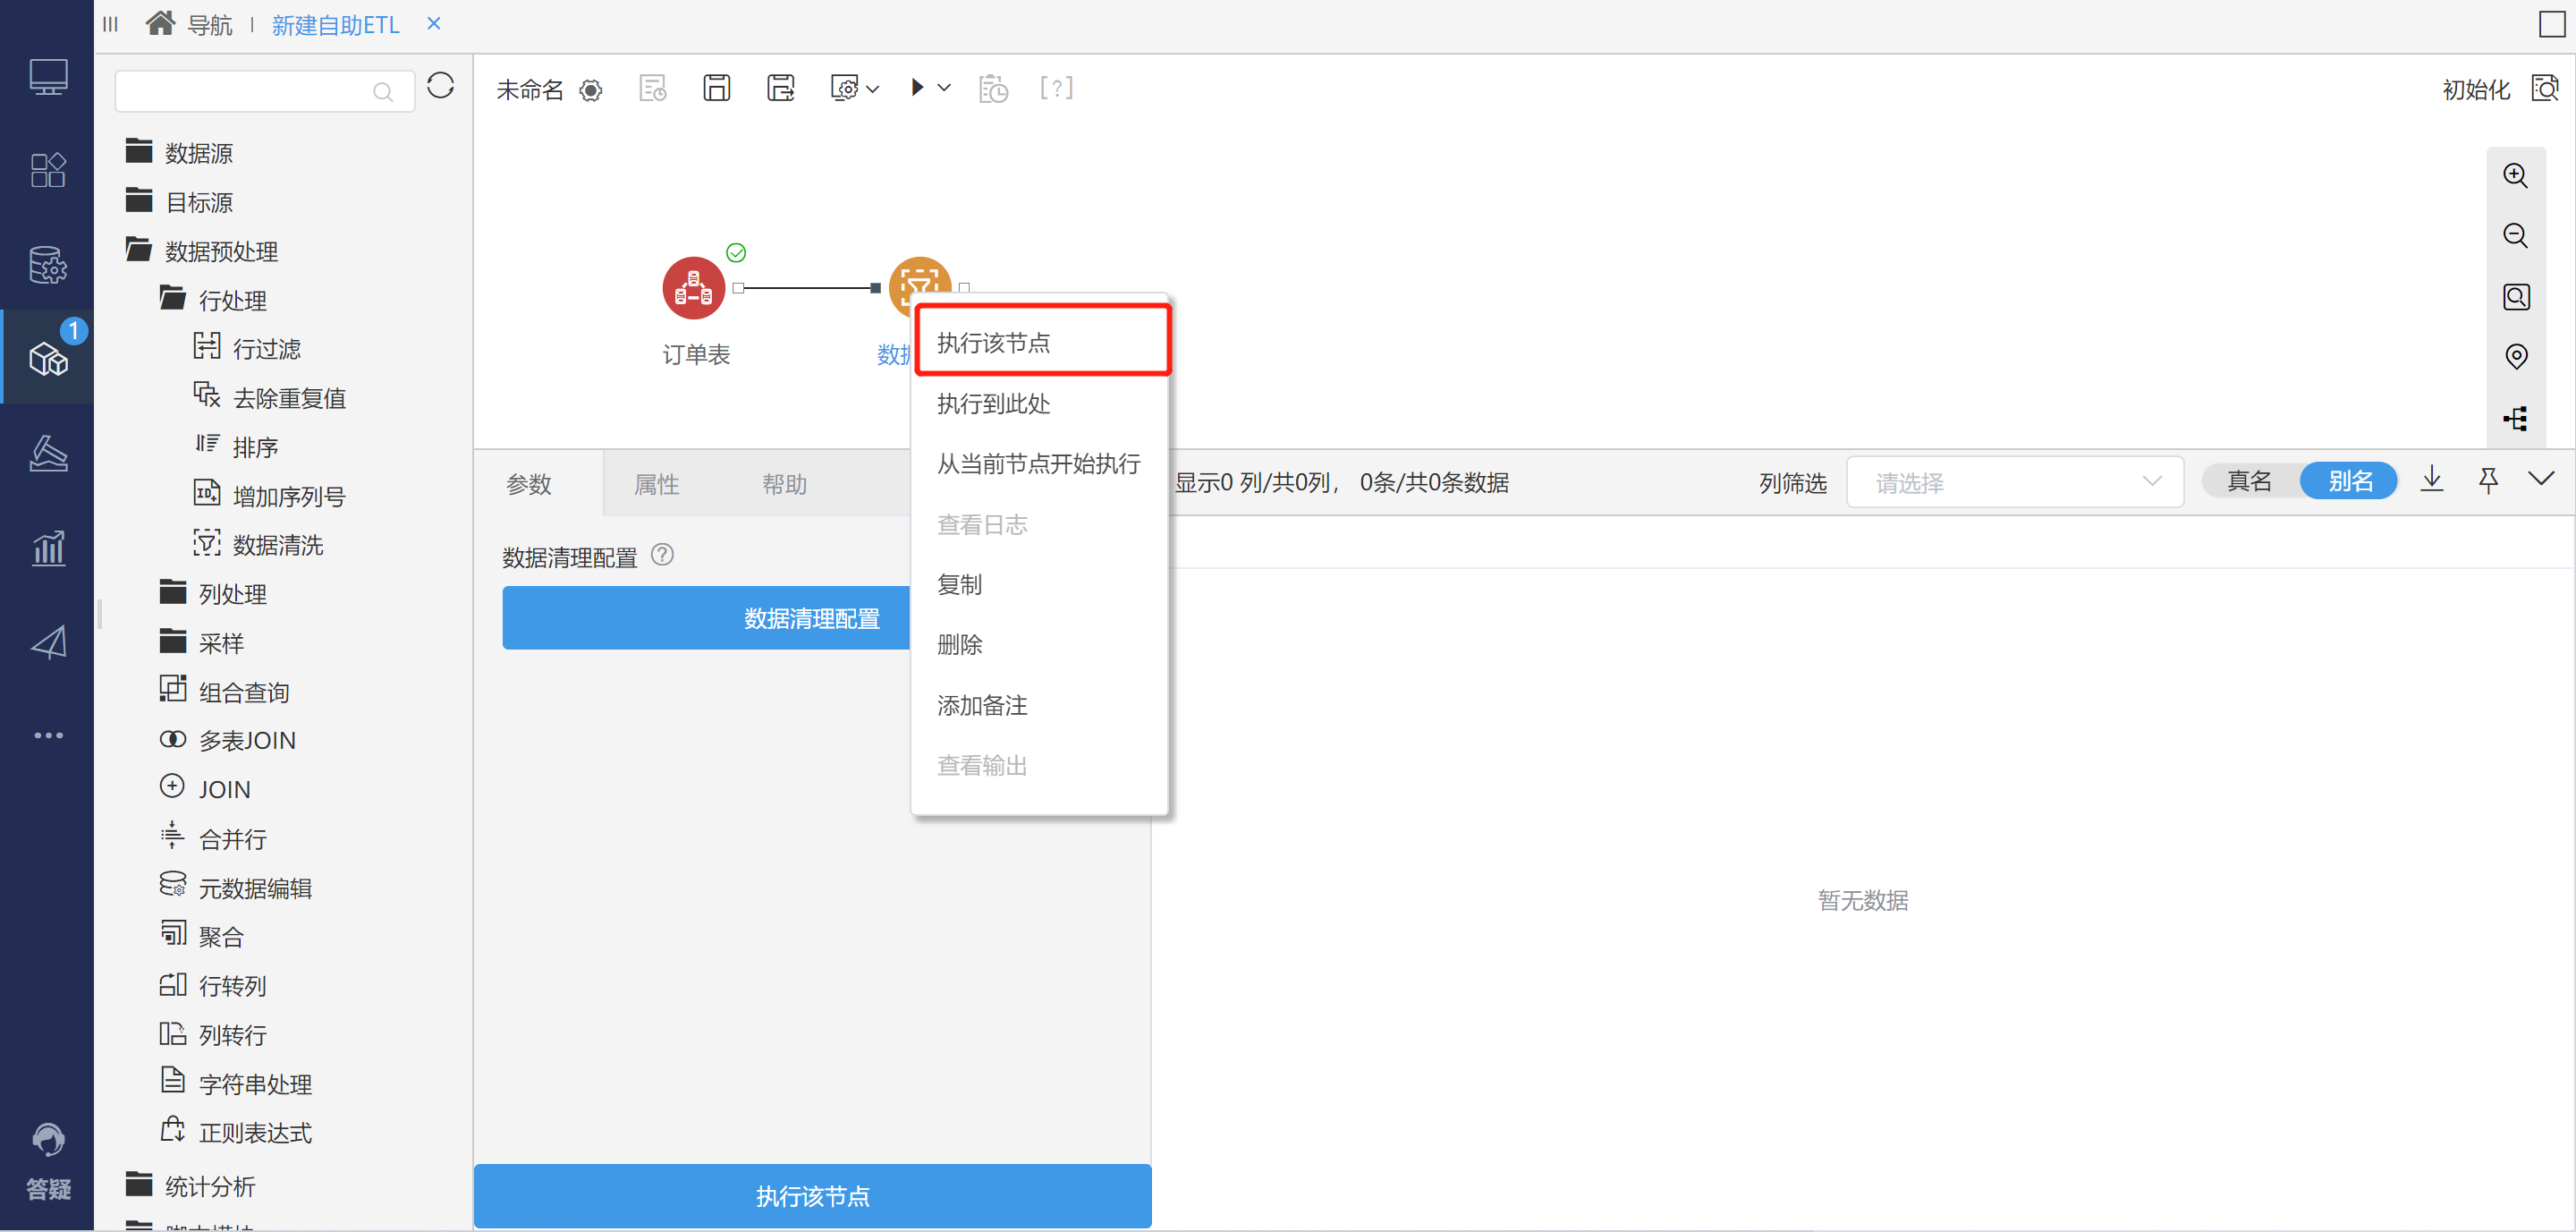Click the [?] parameter icon in toolbar
This screenshot has height=1232, width=2576.
click(1056, 88)
